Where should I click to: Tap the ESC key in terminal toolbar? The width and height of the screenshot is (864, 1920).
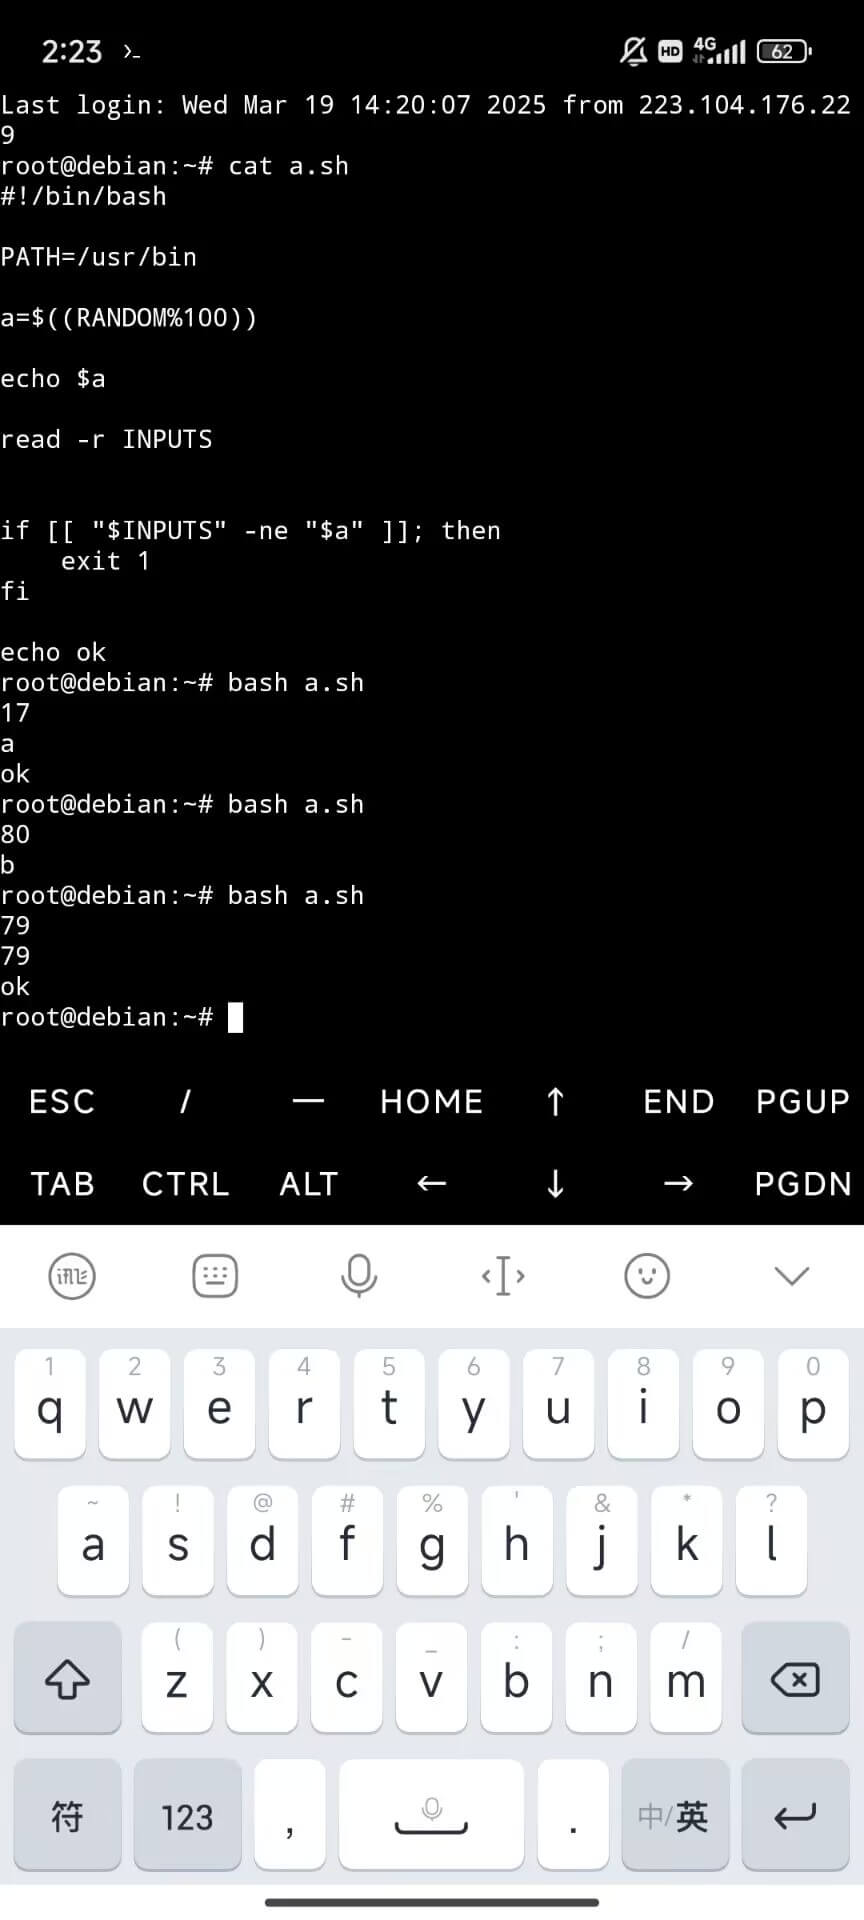click(62, 1102)
